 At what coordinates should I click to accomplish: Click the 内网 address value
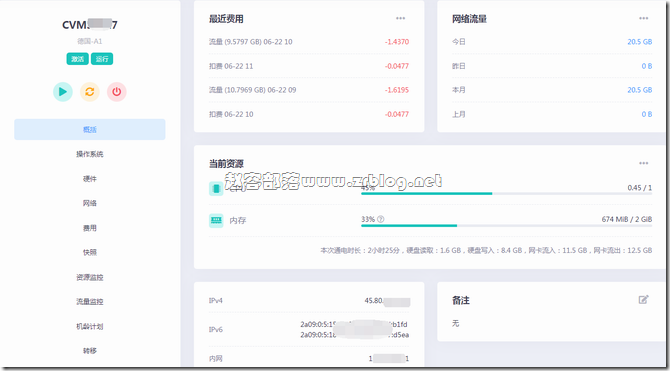point(388,359)
